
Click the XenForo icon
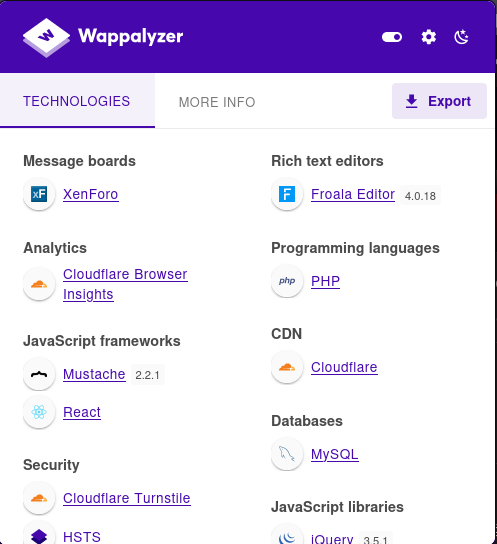tap(39, 194)
